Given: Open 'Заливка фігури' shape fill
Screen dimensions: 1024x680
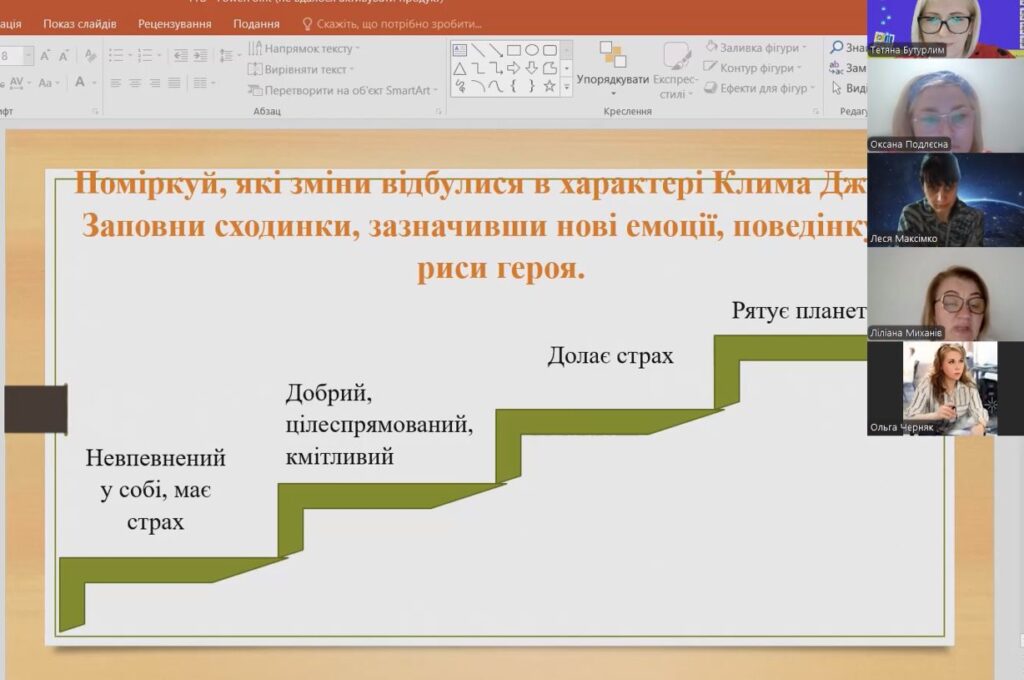Looking at the screenshot, I should (x=756, y=48).
